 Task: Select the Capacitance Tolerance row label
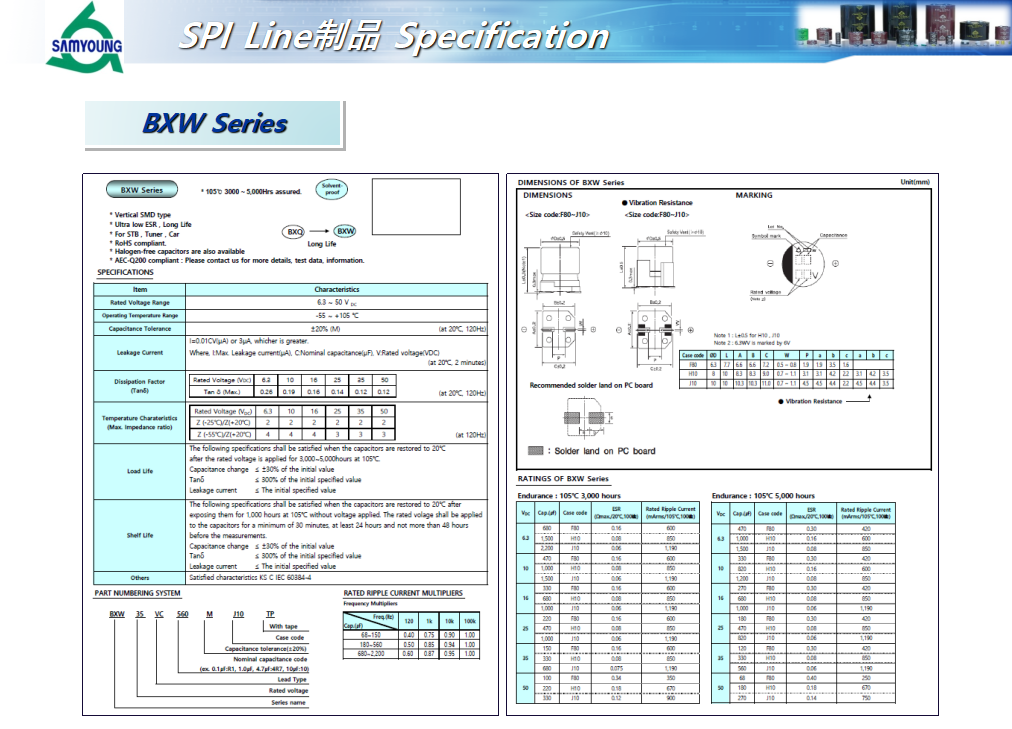click(139, 329)
